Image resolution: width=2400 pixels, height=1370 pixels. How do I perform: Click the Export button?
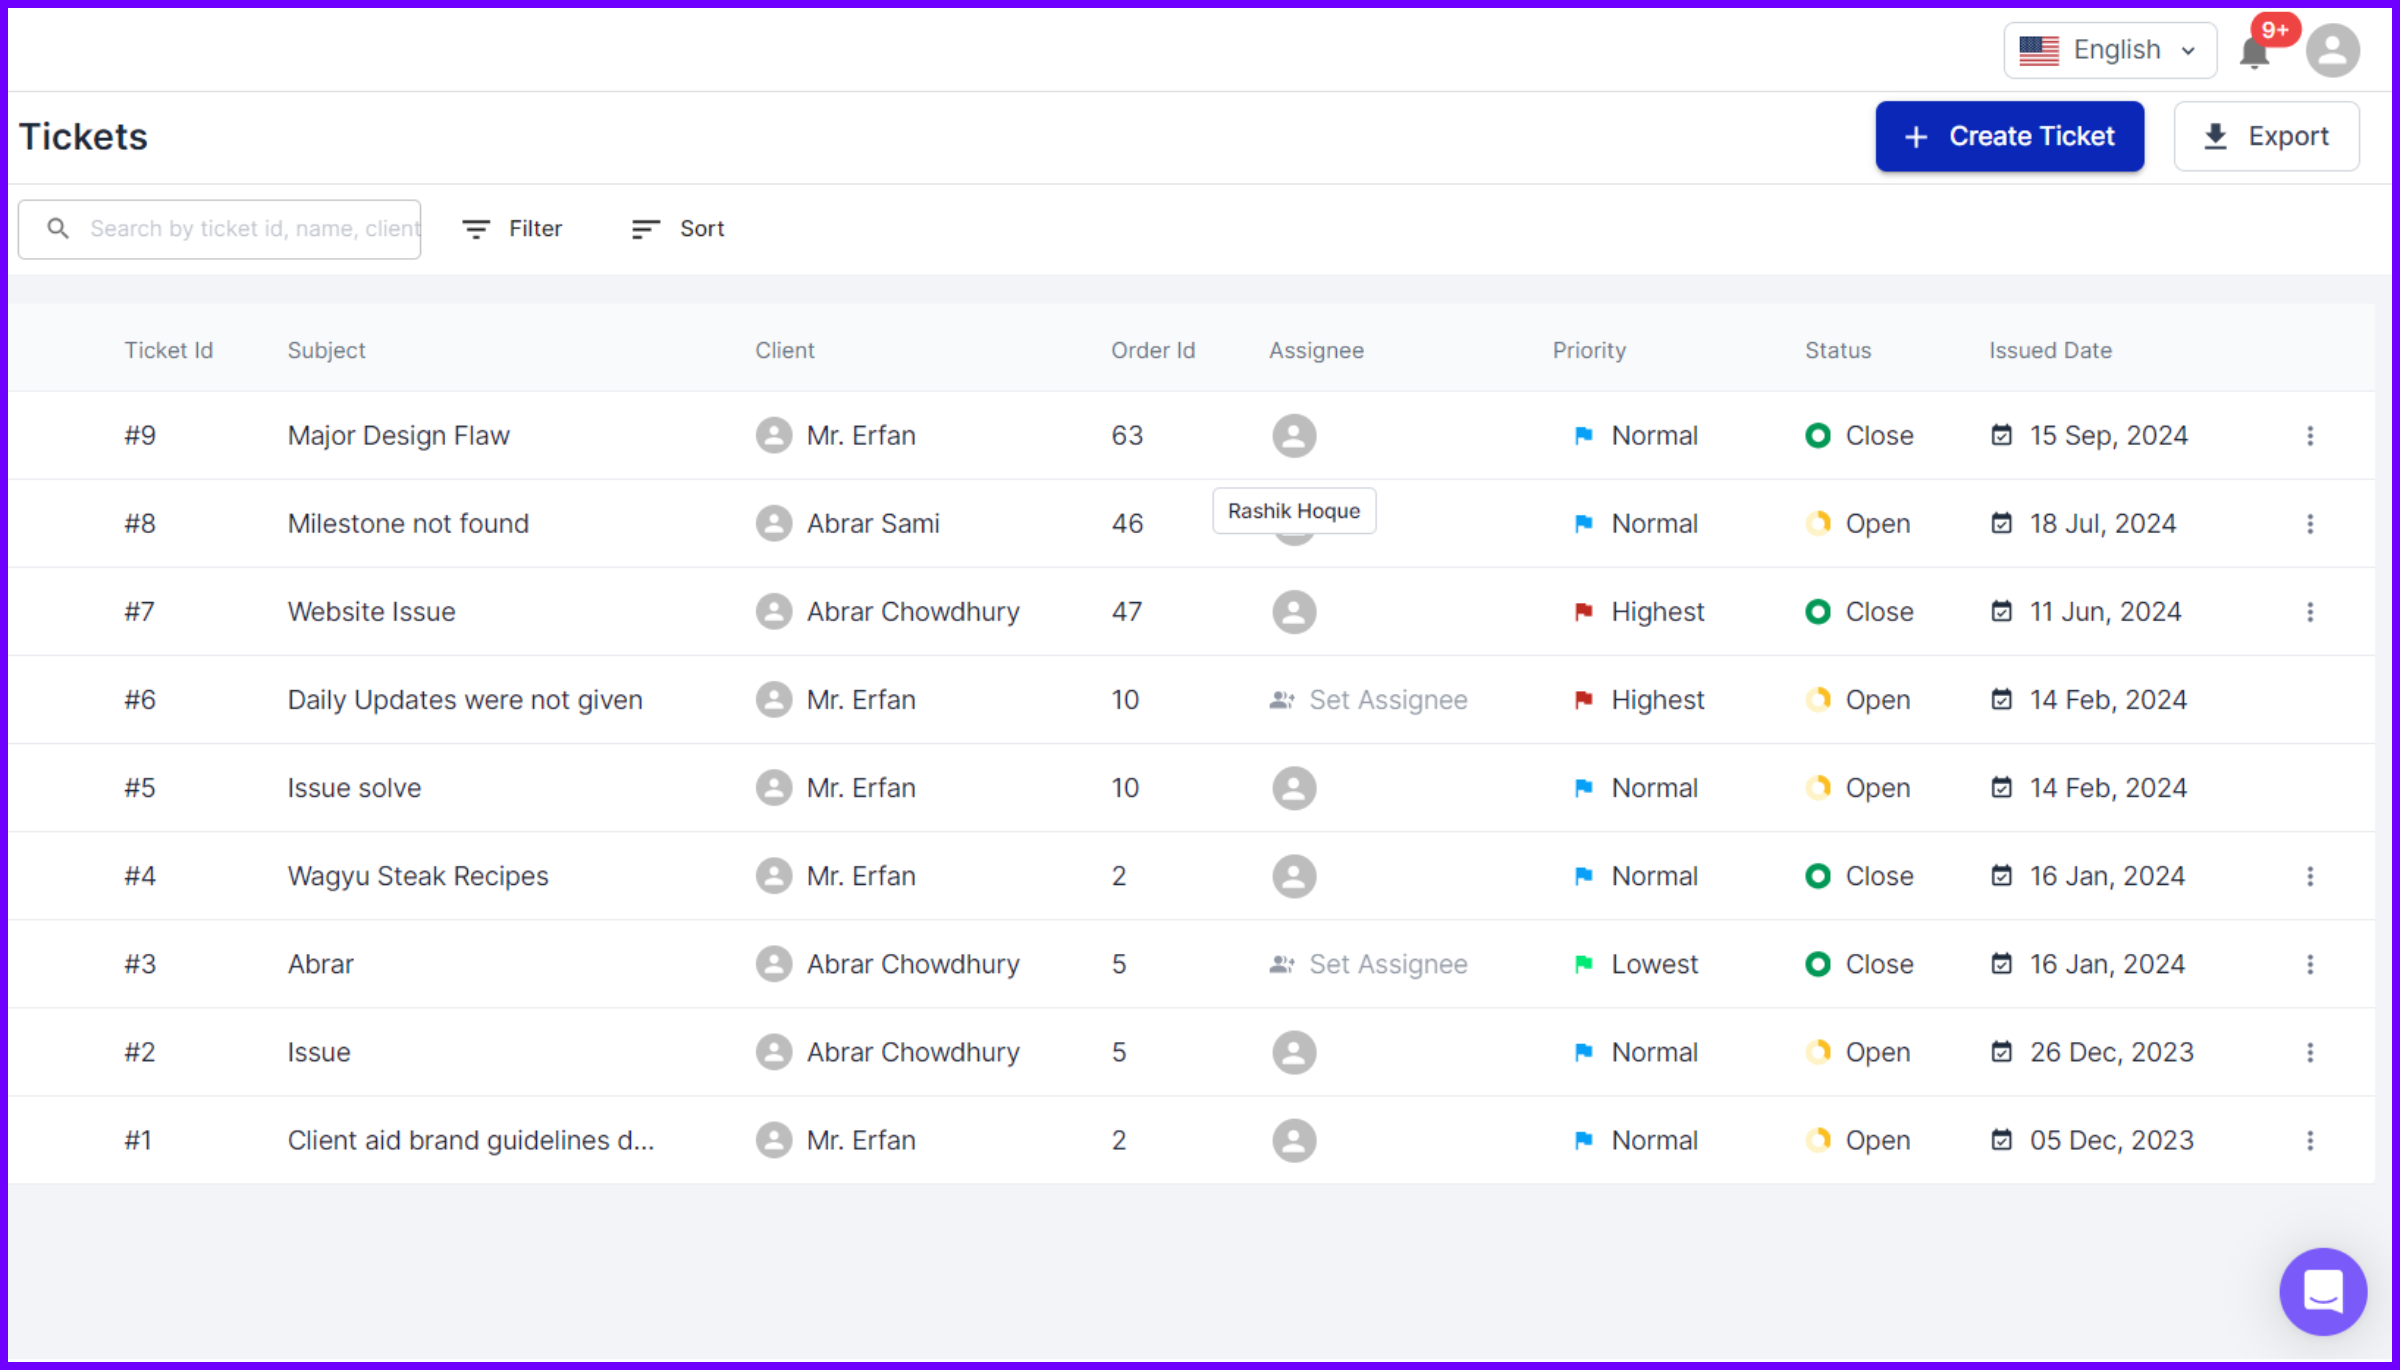point(2266,136)
